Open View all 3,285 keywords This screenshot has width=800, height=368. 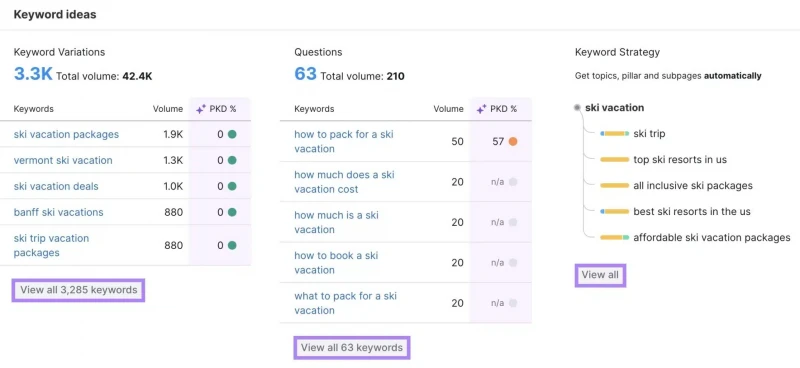(79, 290)
